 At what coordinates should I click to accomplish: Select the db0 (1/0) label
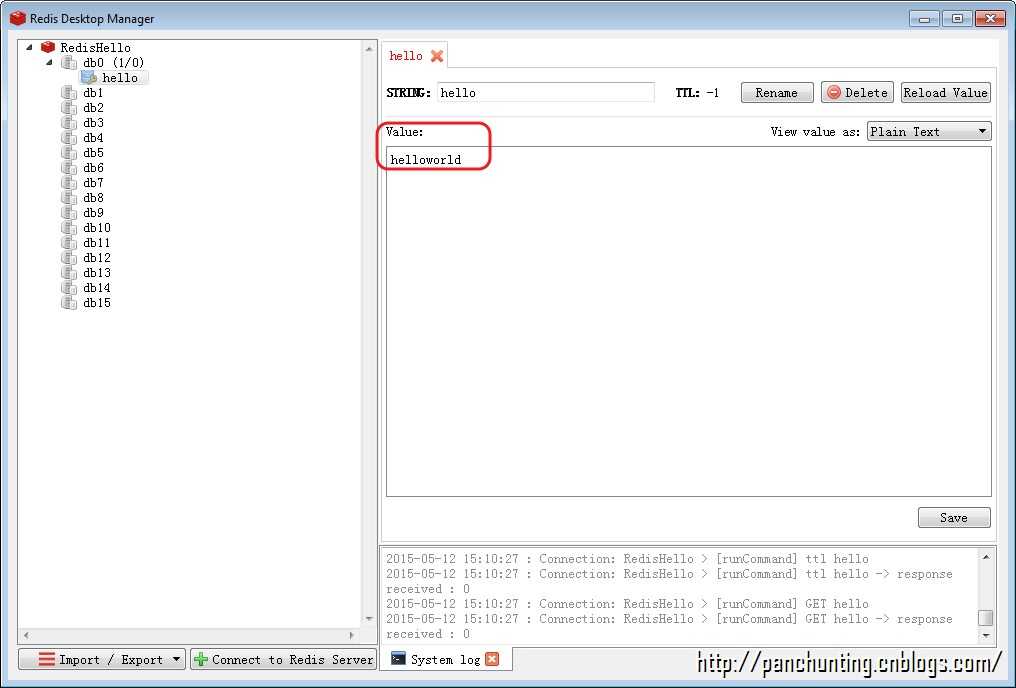click(x=113, y=63)
